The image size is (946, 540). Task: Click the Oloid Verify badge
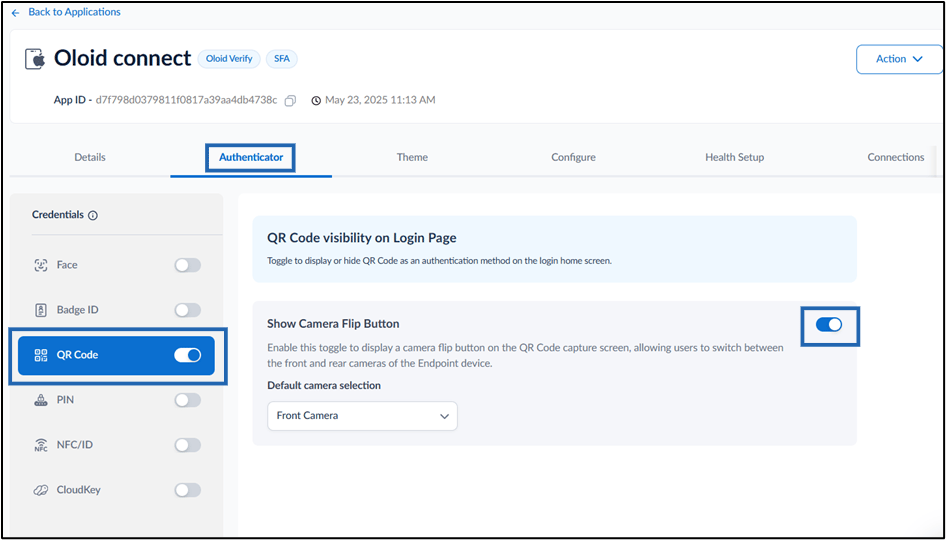pyautogui.click(x=229, y=59)
